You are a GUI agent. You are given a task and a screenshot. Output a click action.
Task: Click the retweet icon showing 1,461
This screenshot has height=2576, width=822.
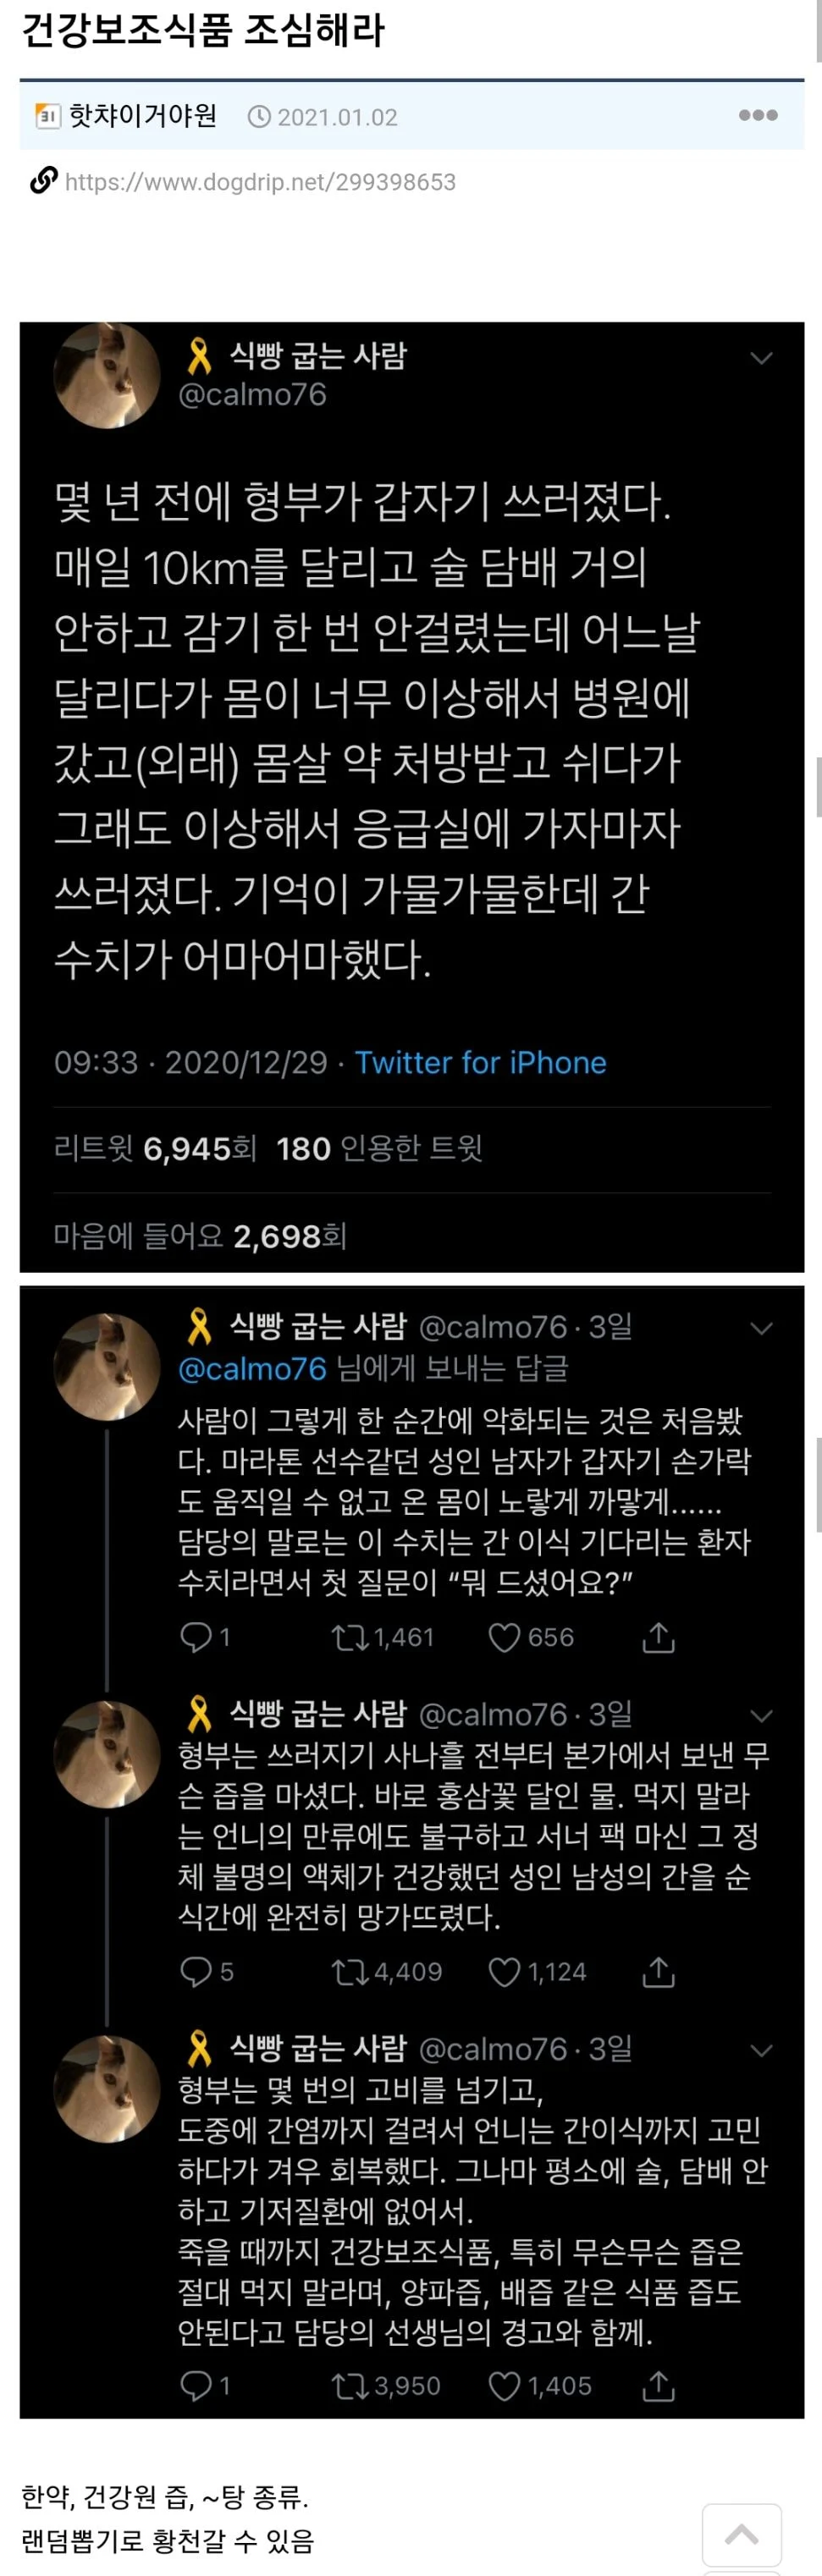coord(350,1637)
